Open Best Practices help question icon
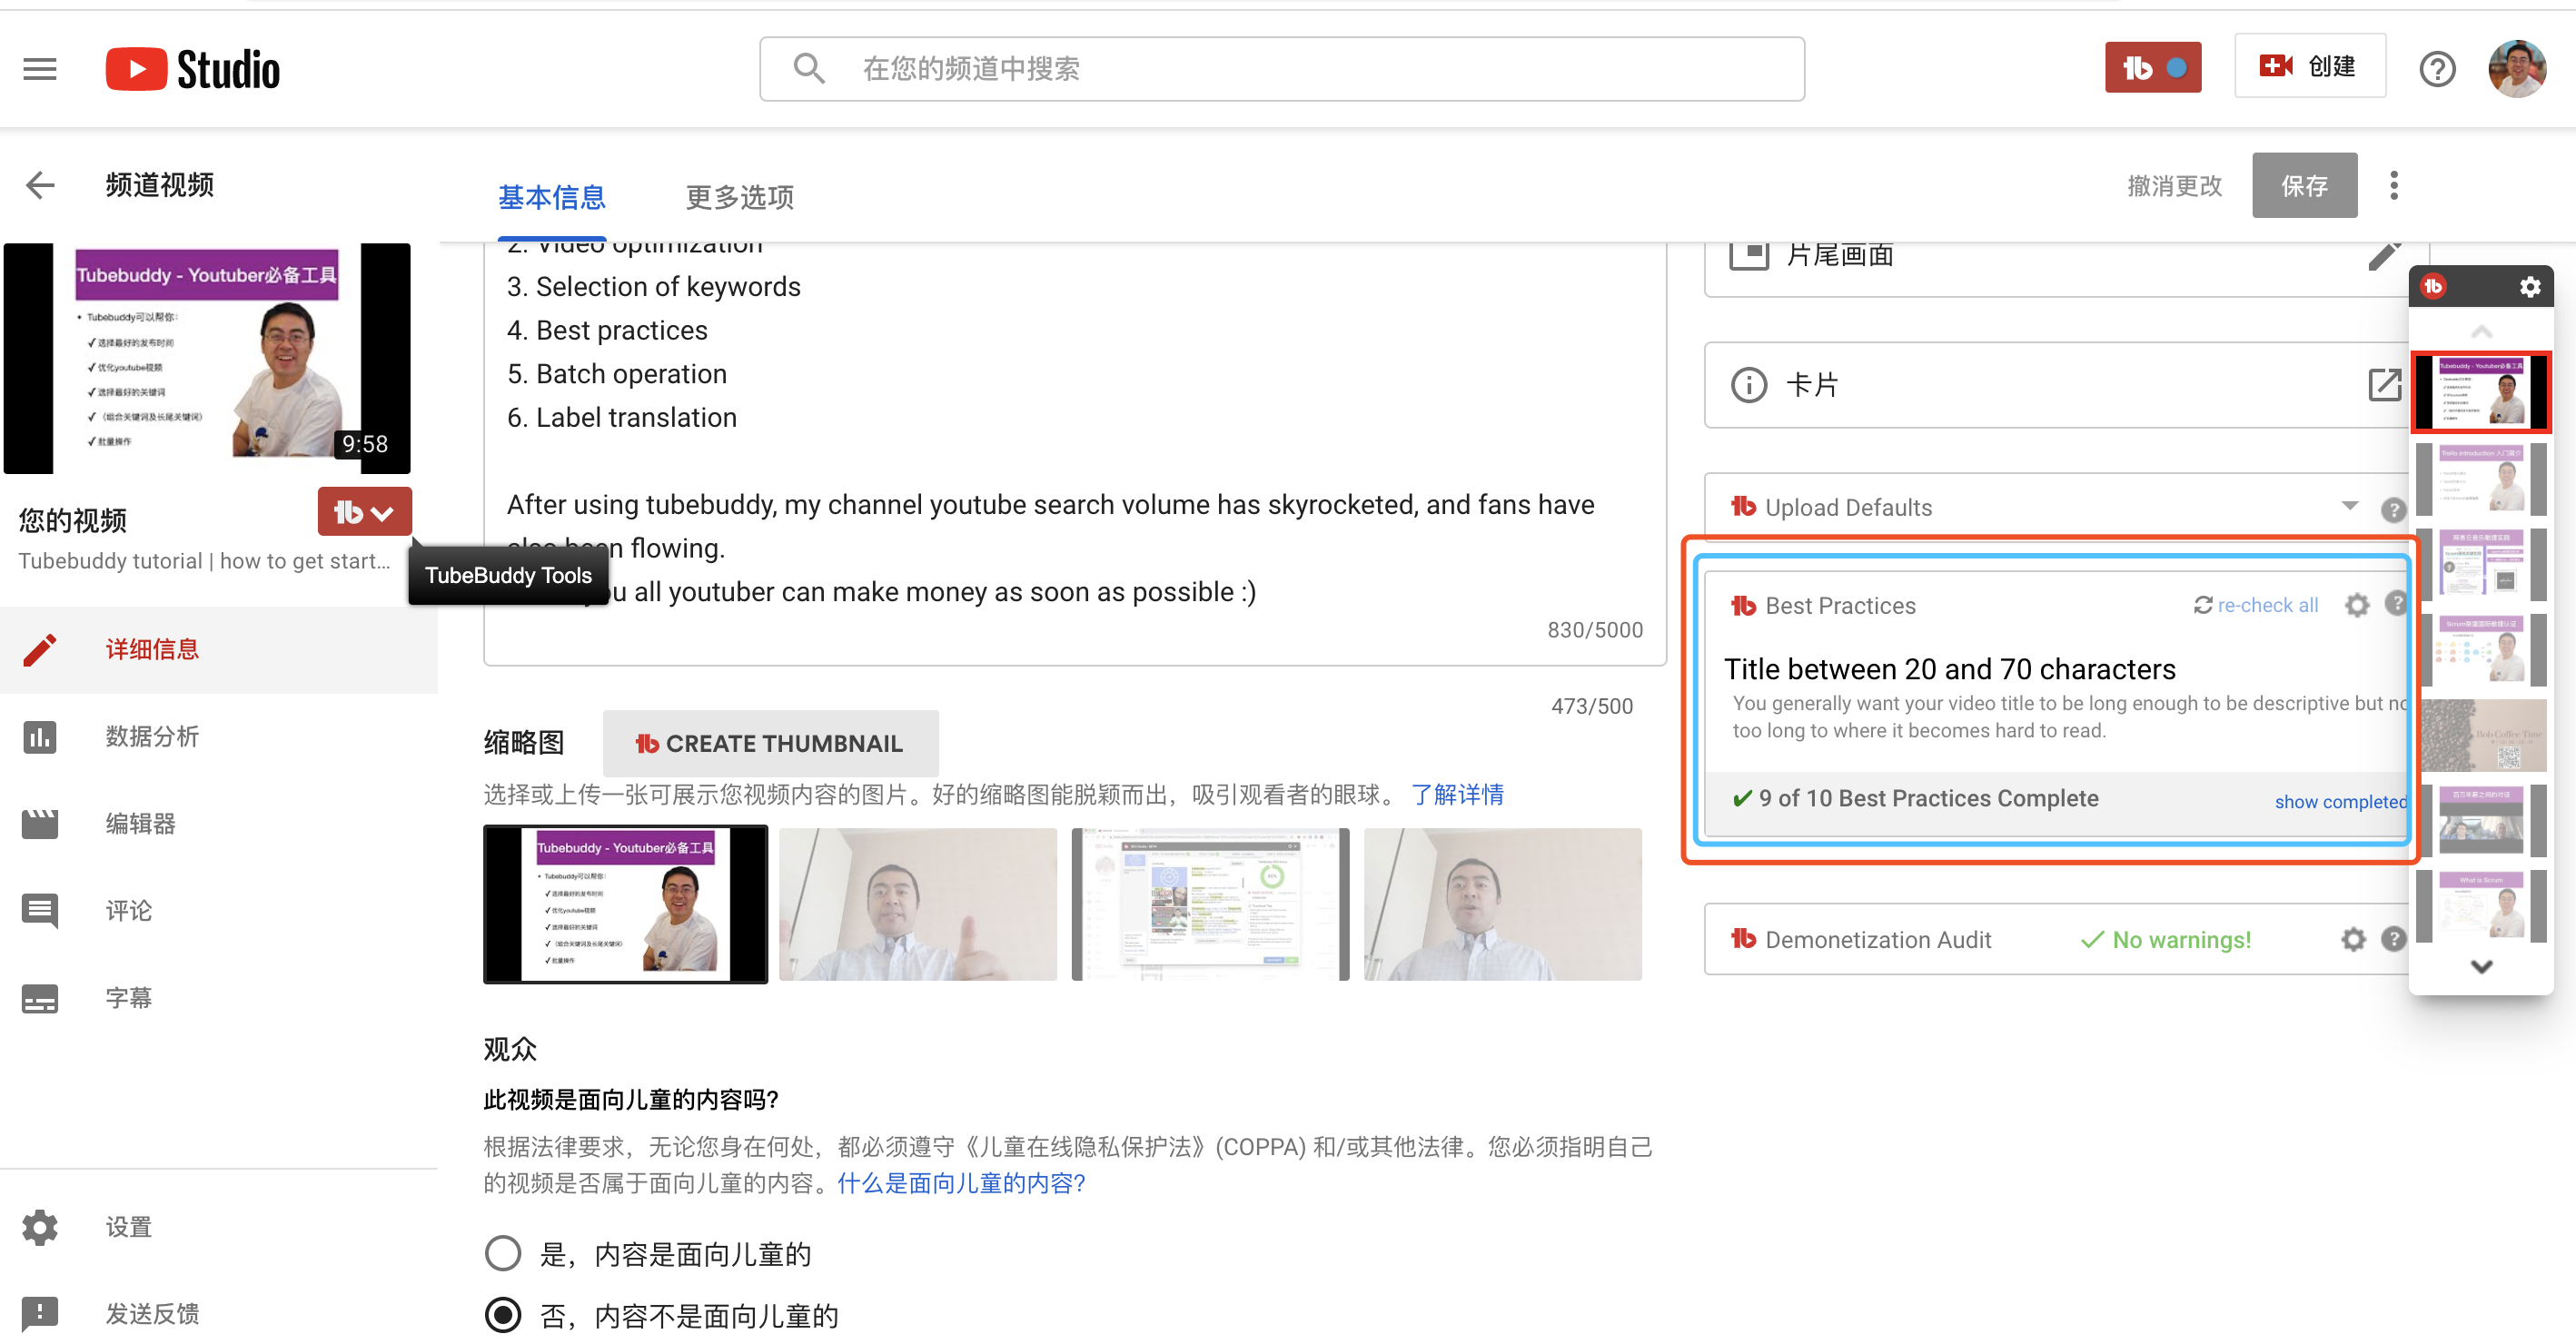Screen dimensions: 2576x1344 click(x=2395, y=603)
